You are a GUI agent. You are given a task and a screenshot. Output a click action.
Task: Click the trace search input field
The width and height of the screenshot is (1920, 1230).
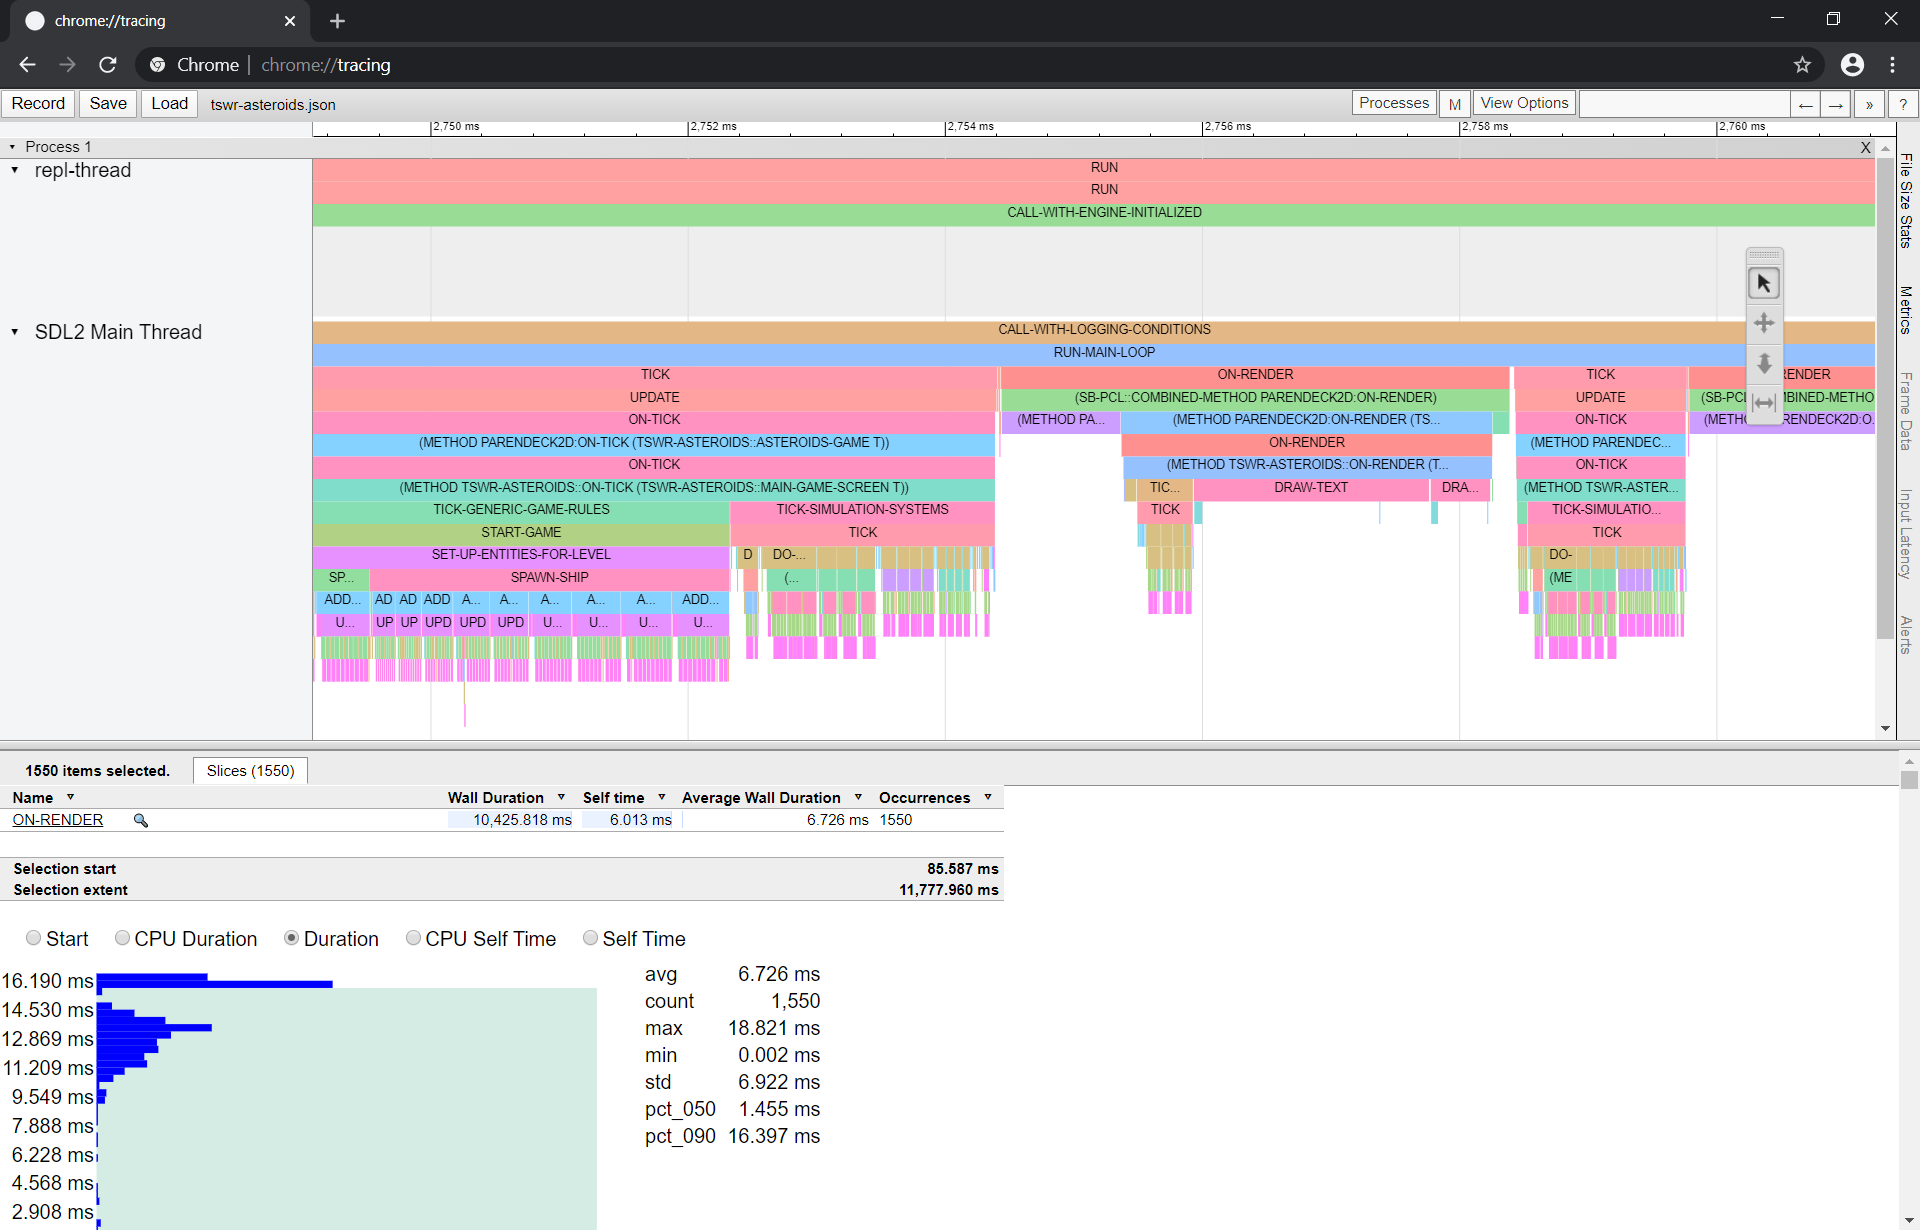pyautogui.click(x=1684, y=104)
